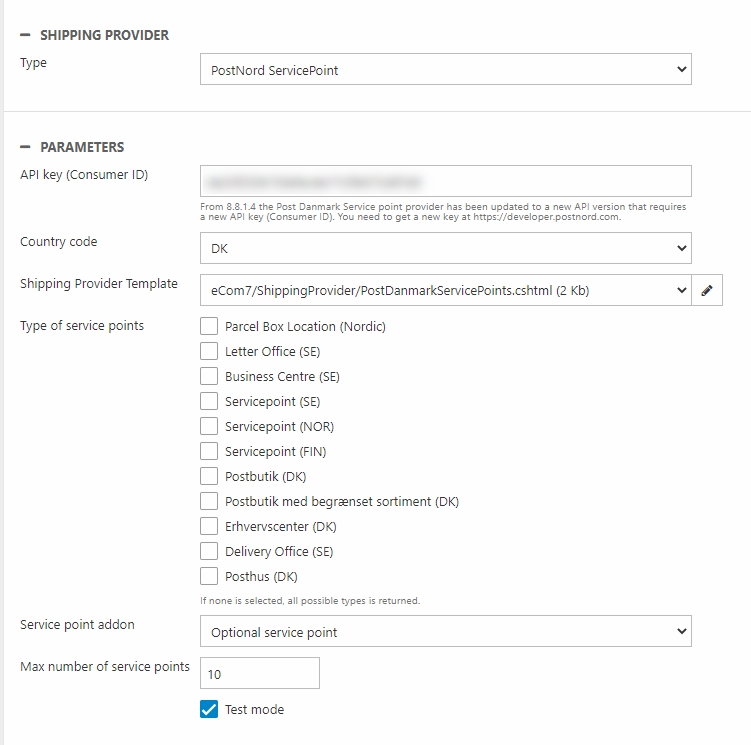Open the Shipping Provider Template dropdown
Screen dimensions: 751x745
(445, 290)
